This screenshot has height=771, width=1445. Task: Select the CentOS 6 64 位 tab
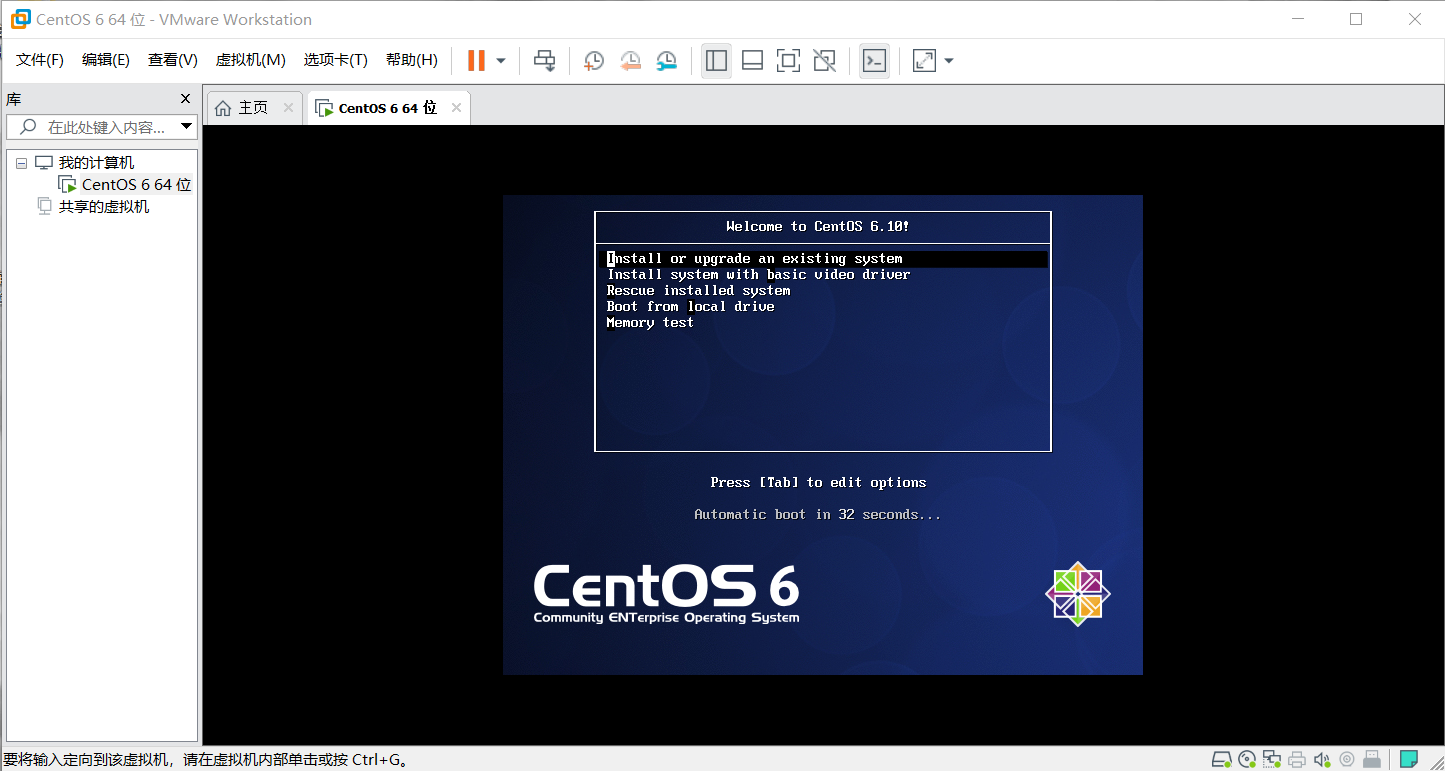(x=388, y=108)
